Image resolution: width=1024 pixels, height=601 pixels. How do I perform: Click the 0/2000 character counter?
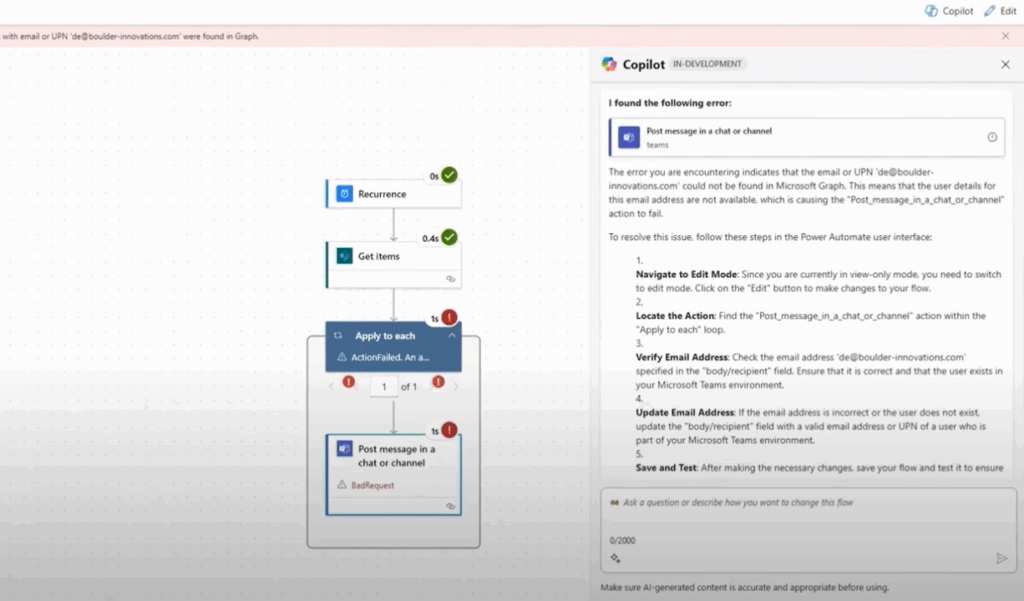[x=622, y=540]
